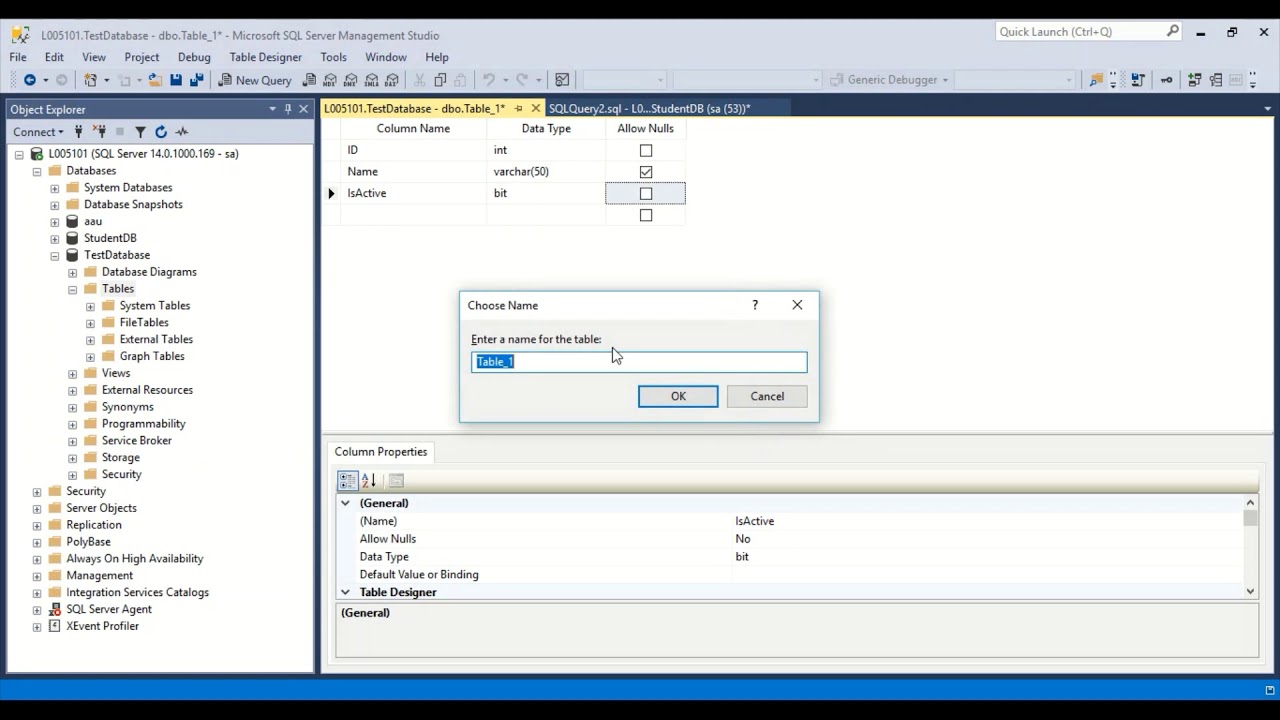Click the Save All toolbar icon

(197, 80)
